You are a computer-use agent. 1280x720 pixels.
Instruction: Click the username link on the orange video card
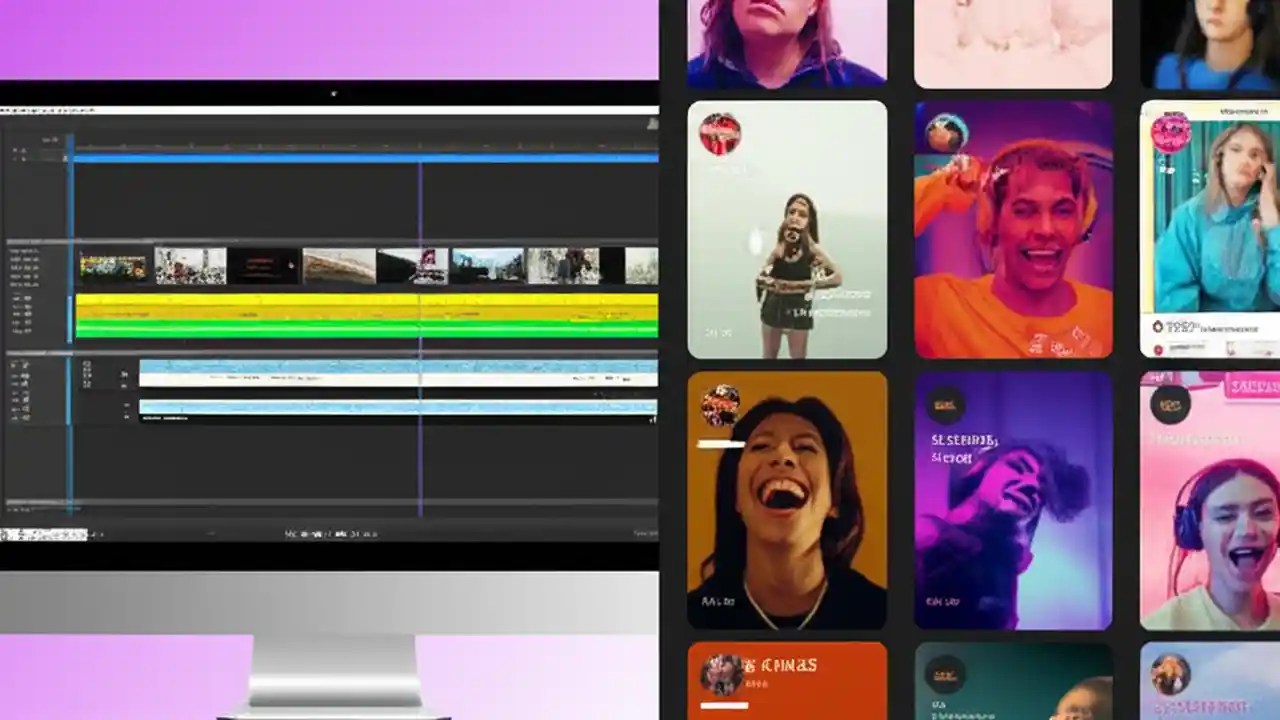click(780, 664)
